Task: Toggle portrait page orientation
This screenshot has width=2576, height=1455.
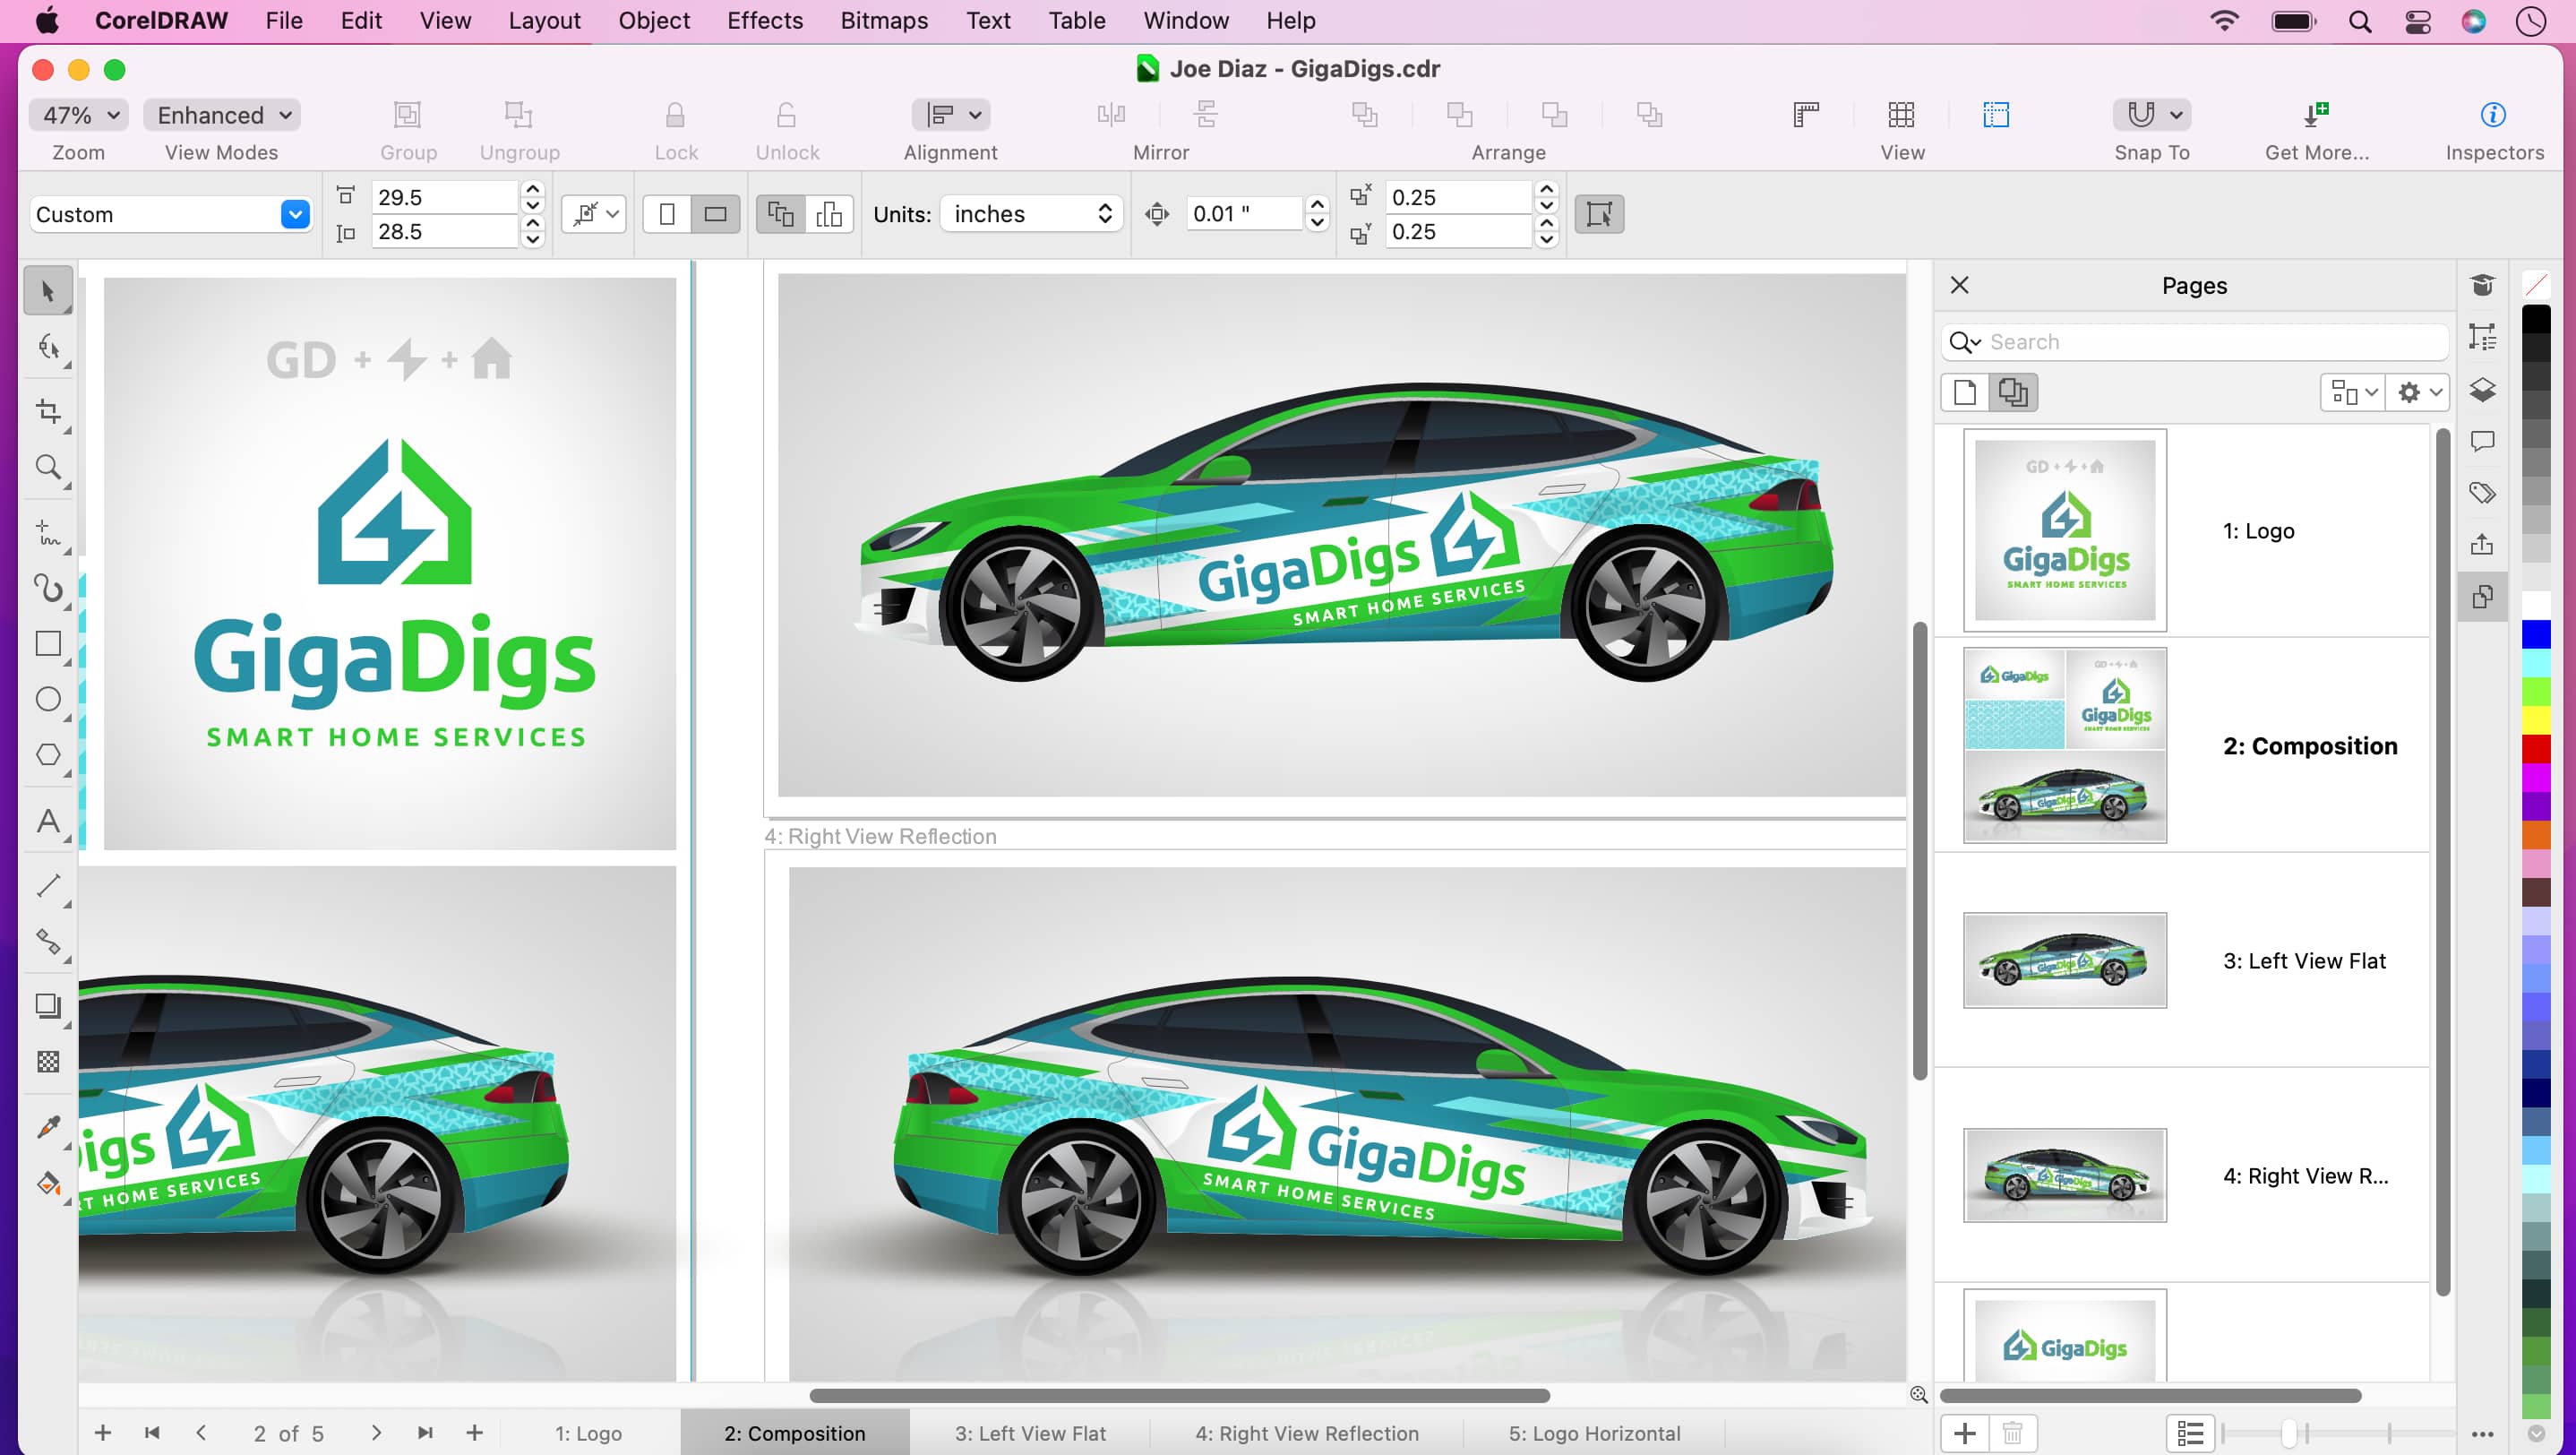Action: tap(666, 213)
